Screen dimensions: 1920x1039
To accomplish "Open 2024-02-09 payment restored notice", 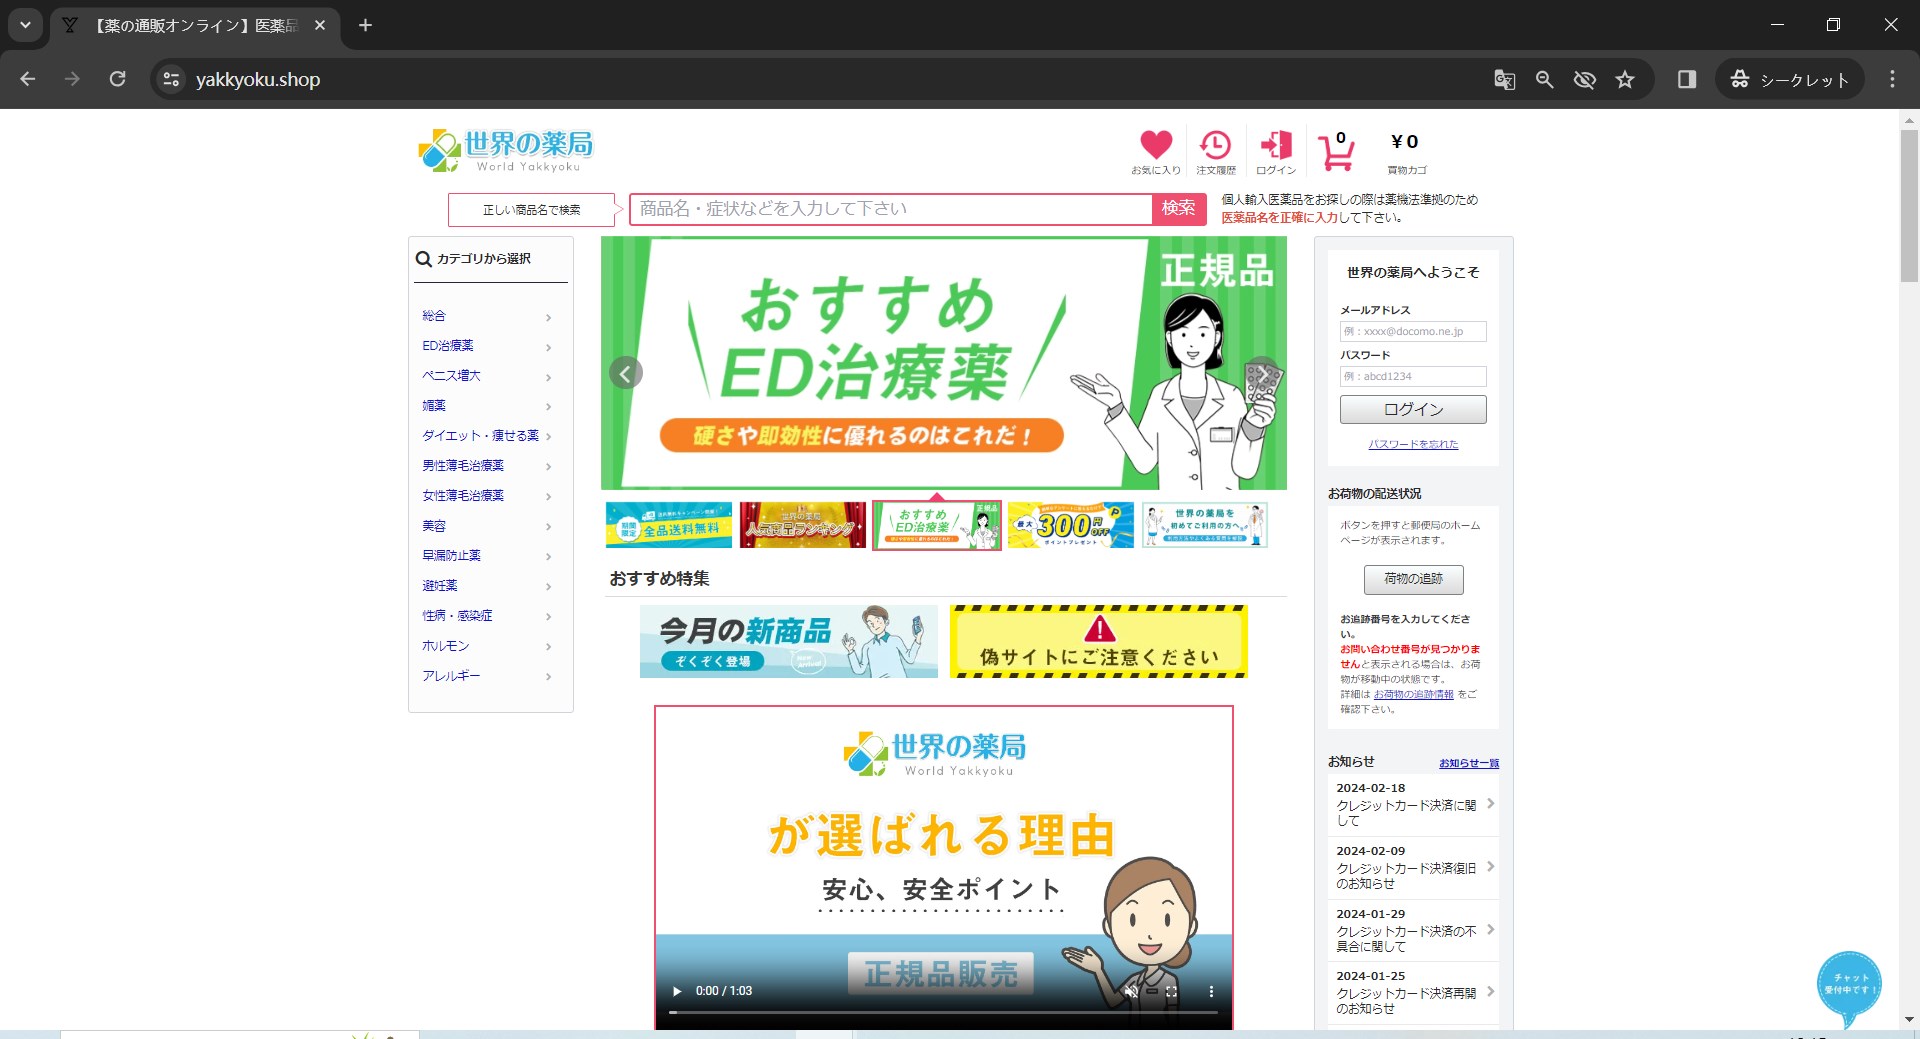I will pyautogui.click(x=1413, y=867).
